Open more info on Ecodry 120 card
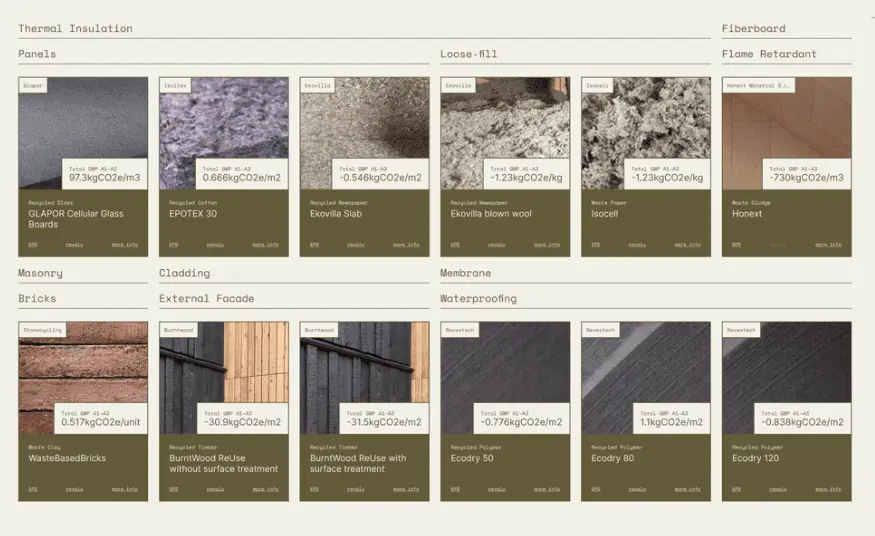 pyautogui.click(x=828, y=489)
